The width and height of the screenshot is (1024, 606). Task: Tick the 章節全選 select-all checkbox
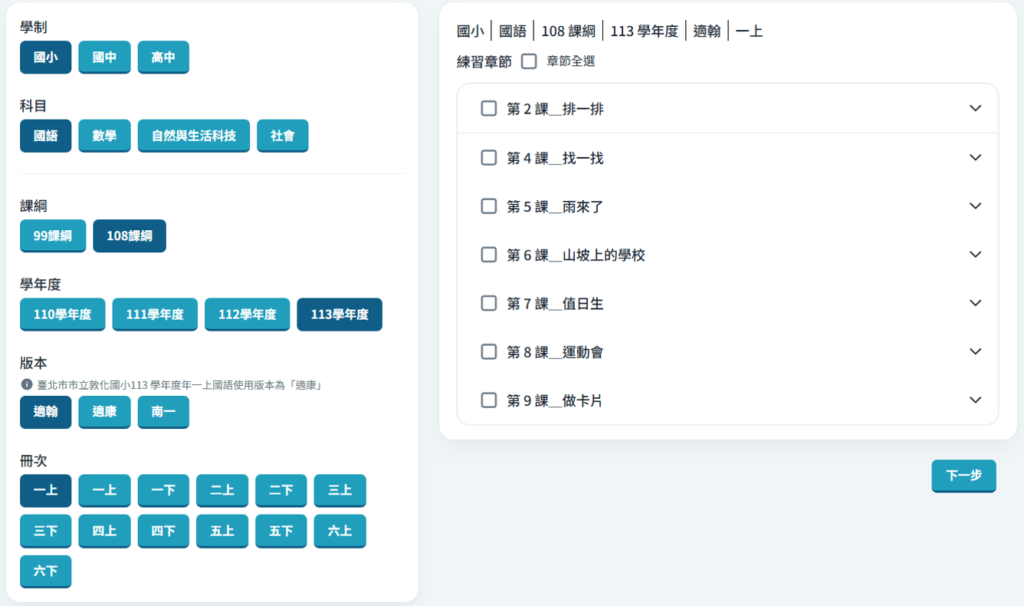click(x=529, y=61)
